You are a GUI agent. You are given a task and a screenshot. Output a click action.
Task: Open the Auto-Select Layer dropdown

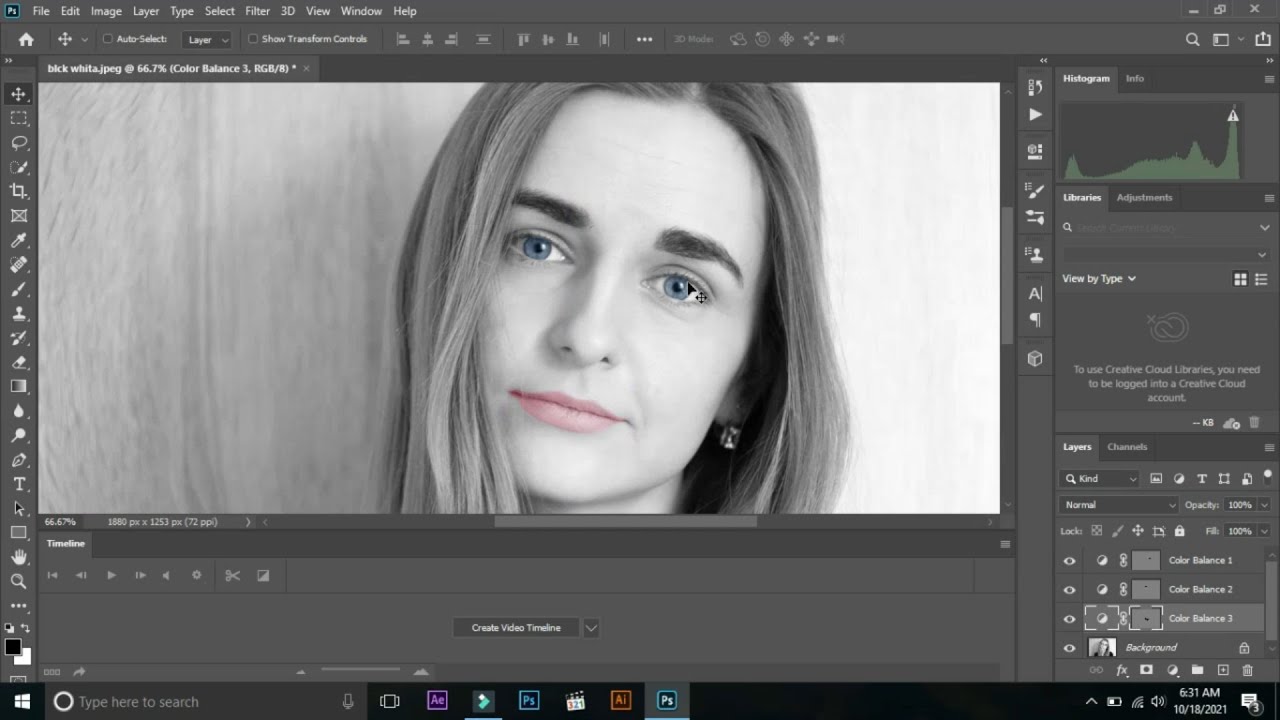207,40
